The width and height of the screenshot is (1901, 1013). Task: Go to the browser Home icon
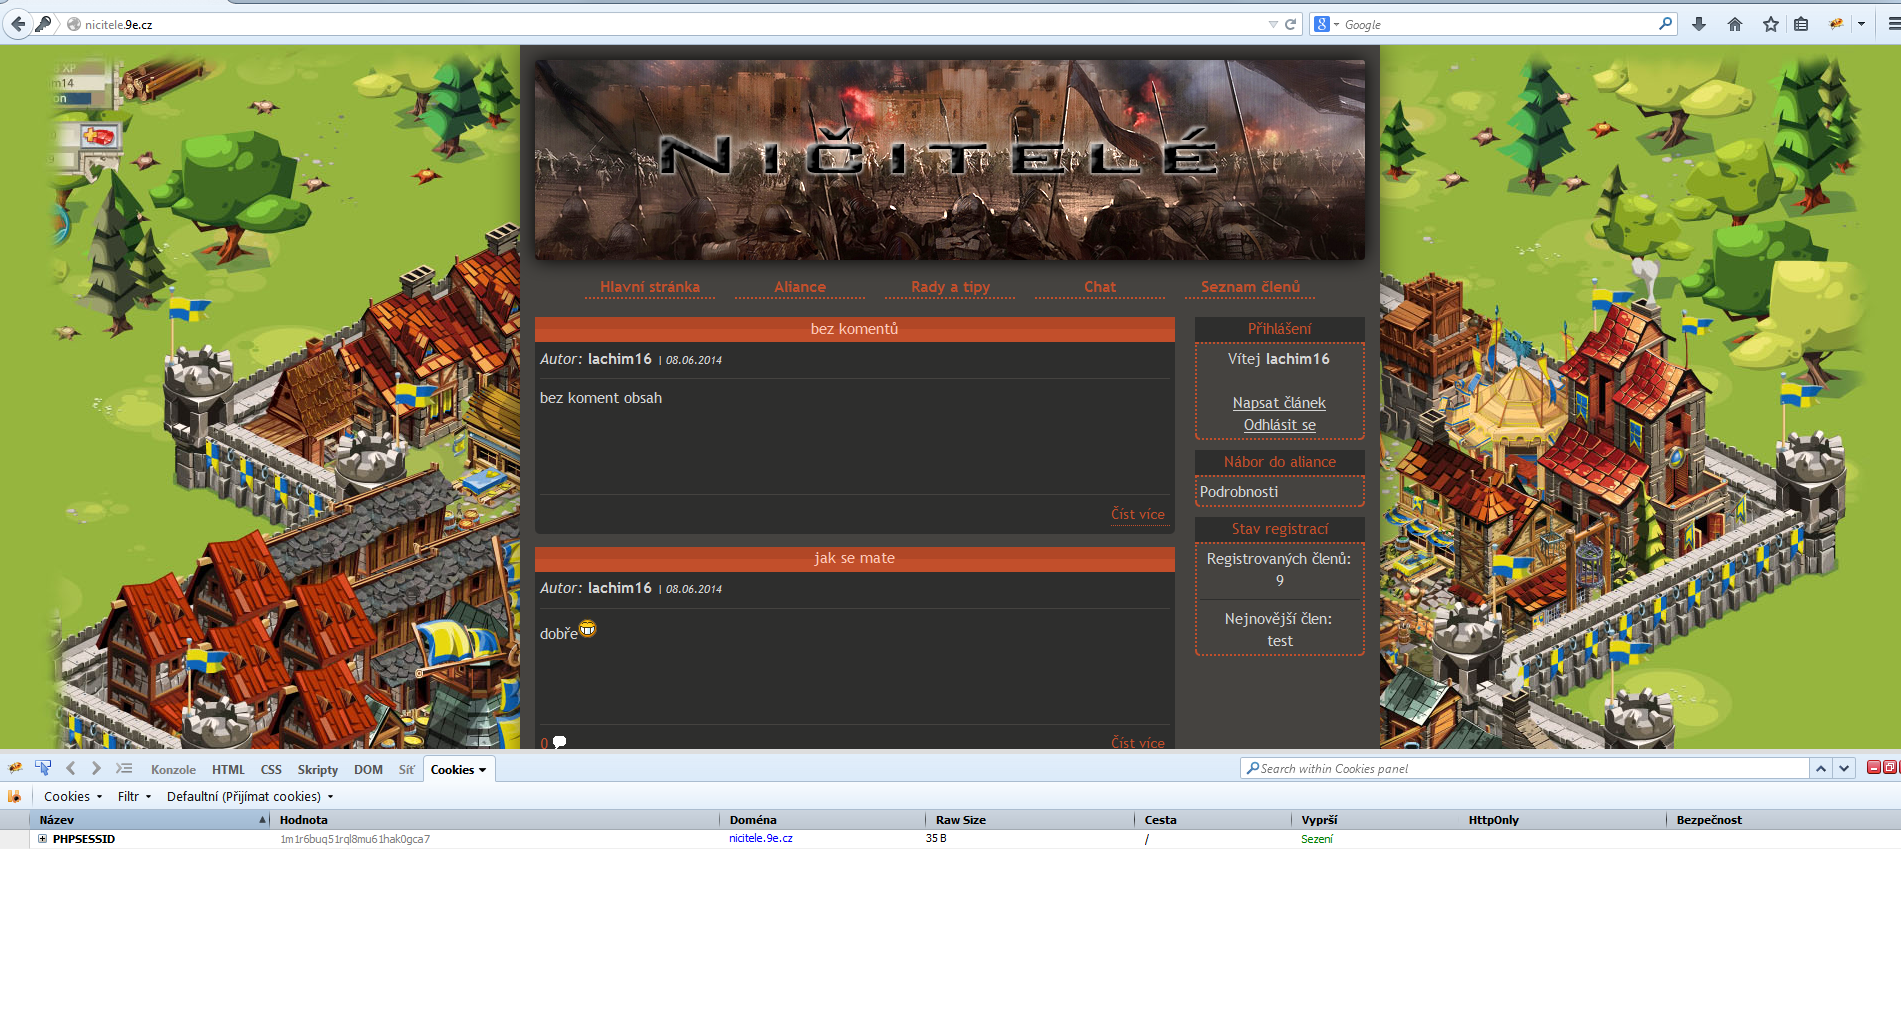pos(1735,24)
